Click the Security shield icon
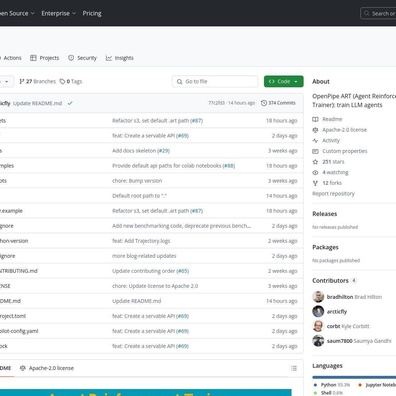The width and height of the screenshot is (396, 396). pos(71,58)
